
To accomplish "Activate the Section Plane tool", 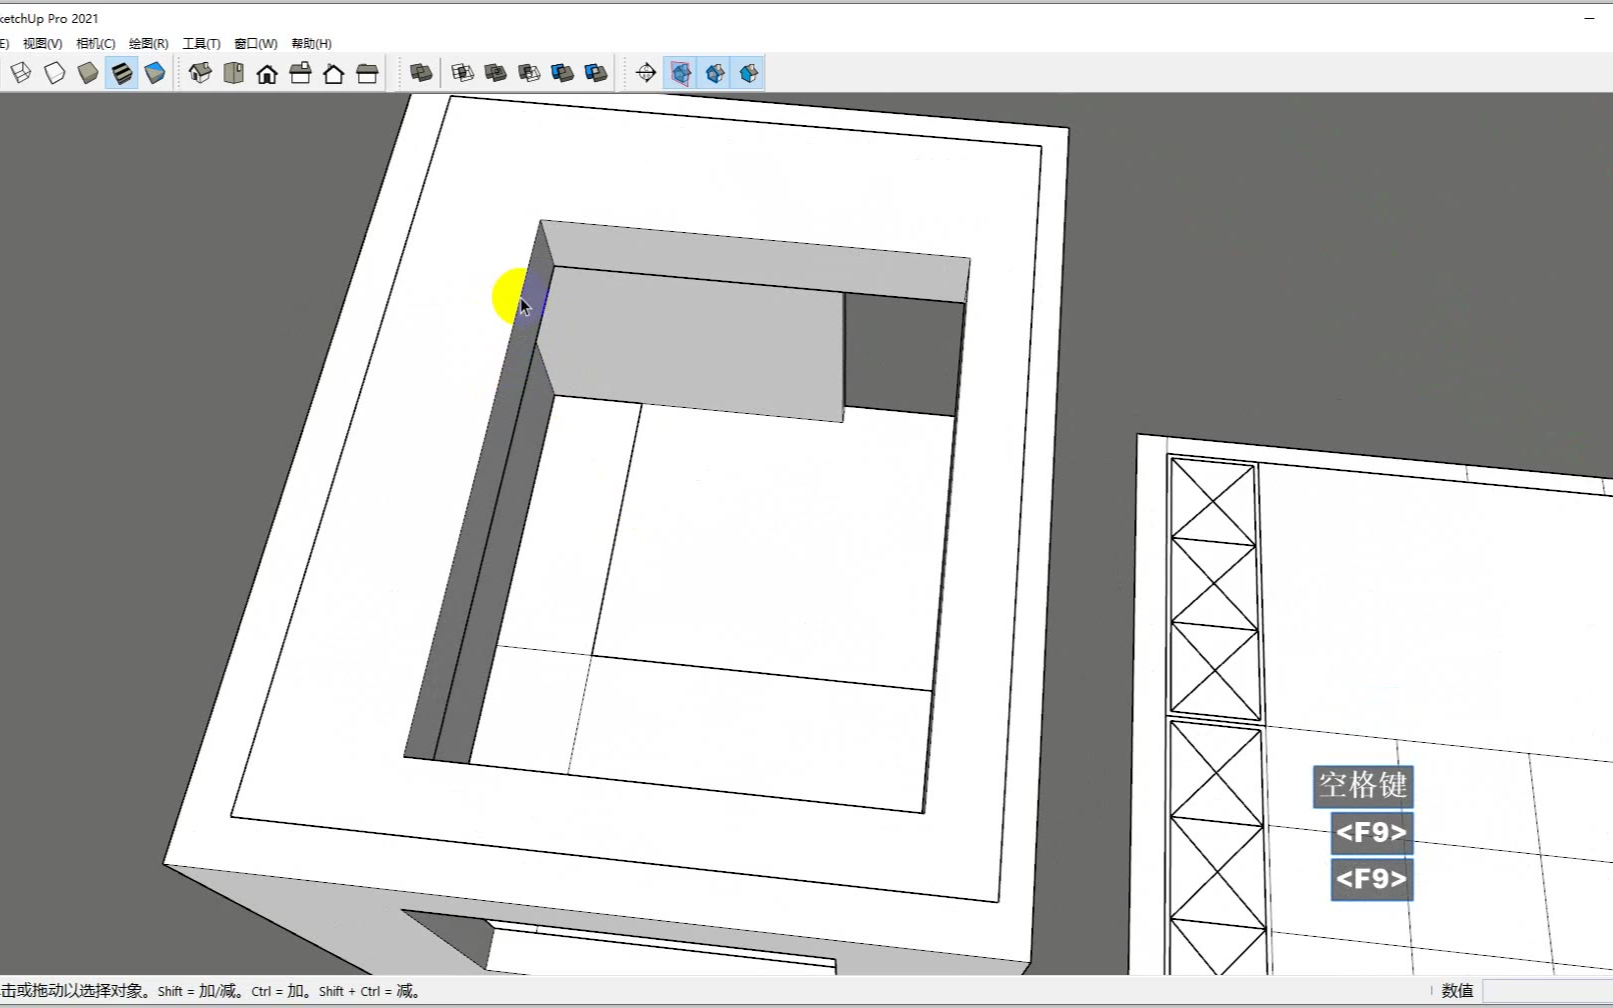I will 646,73.
